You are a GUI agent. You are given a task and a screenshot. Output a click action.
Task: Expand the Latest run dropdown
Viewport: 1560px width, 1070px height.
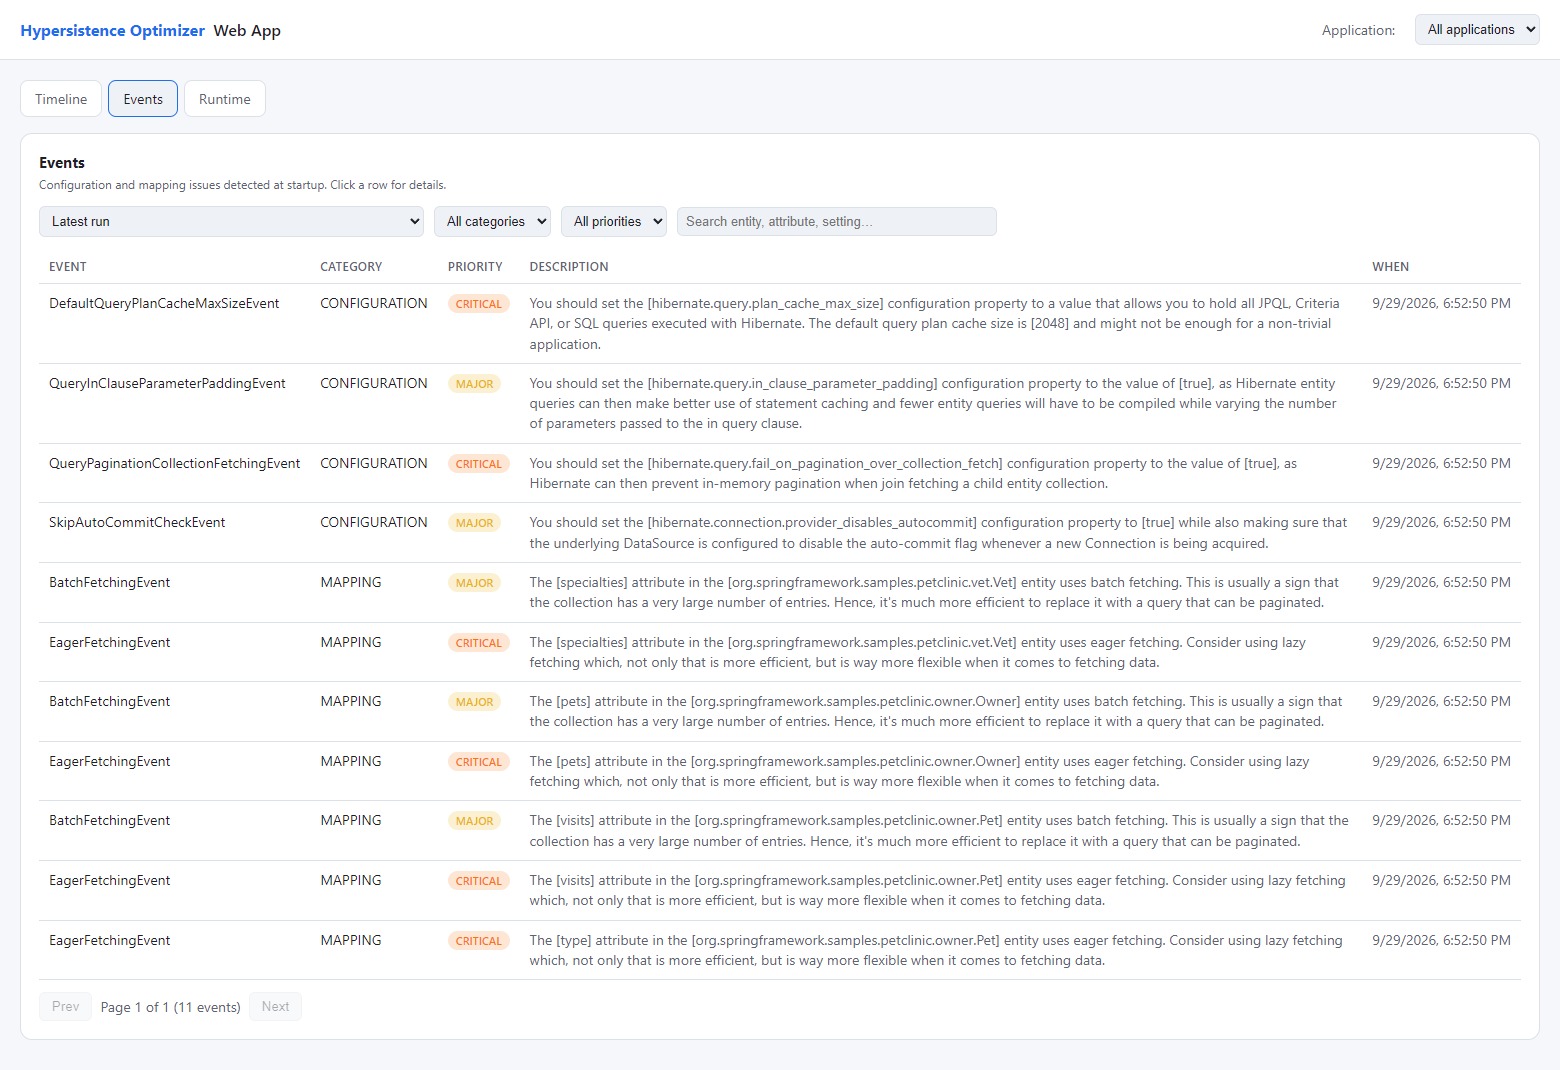[232, 222]
